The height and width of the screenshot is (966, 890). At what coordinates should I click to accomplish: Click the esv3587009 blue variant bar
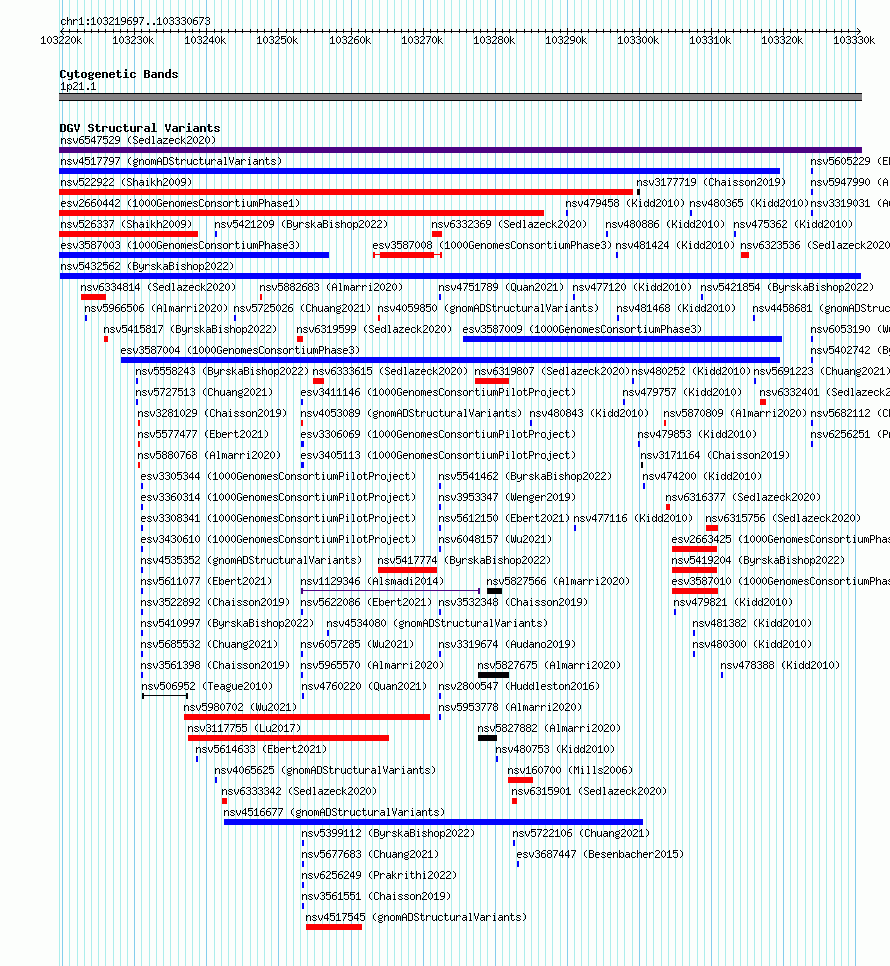[x=622, y=338]
